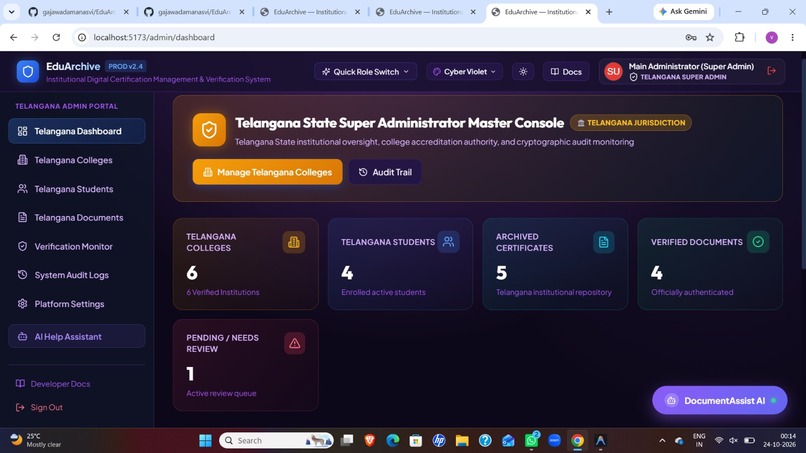Screen dimensions: 806x453
Task: Click 'Active review queue' text
Action: coord(221,393)
